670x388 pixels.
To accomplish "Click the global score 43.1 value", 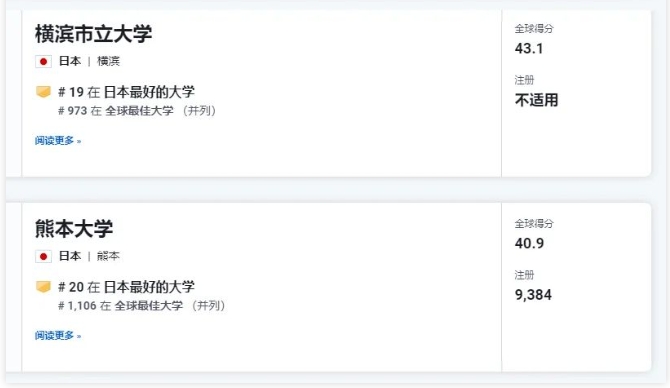I will (529, 48).
